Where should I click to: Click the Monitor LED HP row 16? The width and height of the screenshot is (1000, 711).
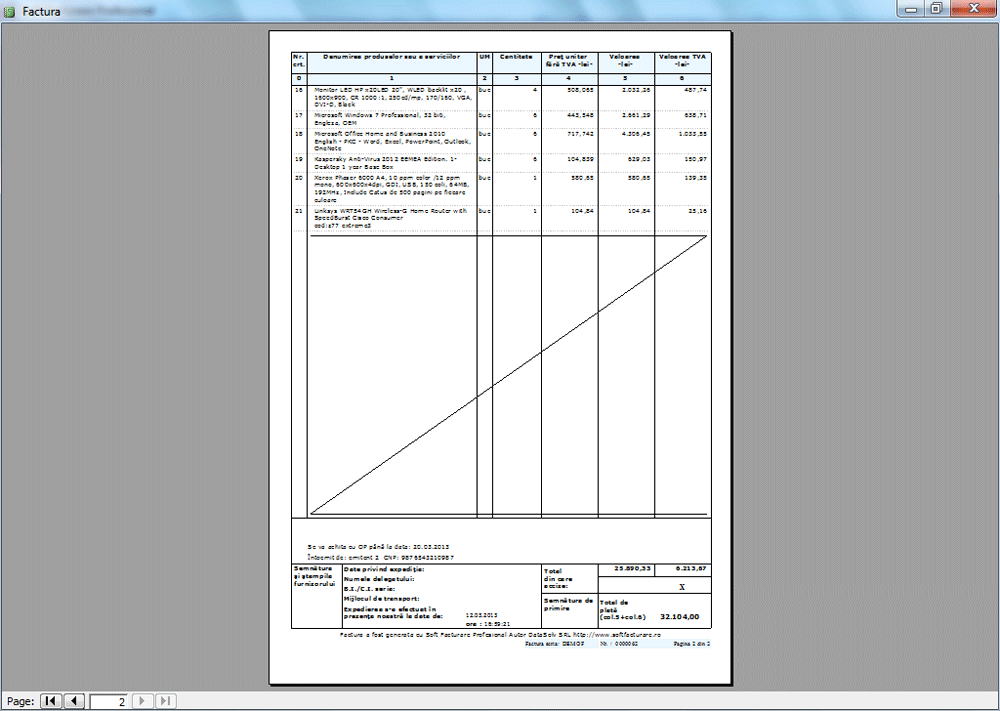tap(390, 96)
